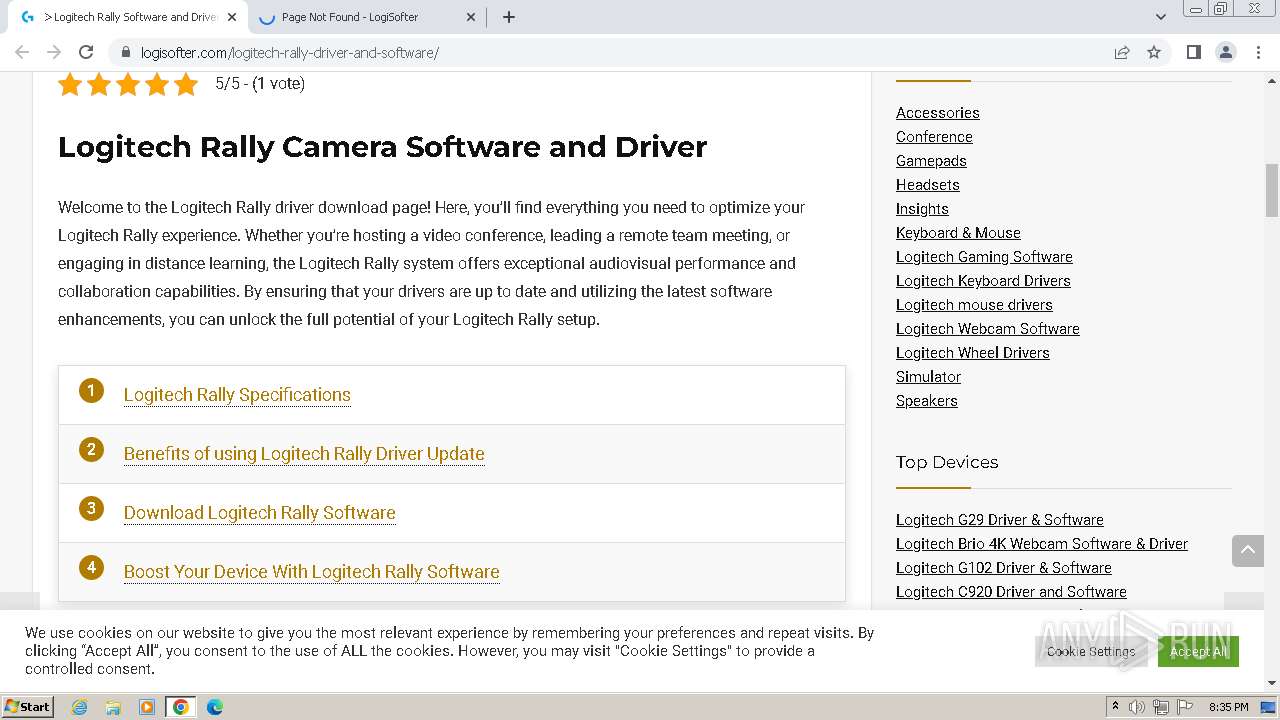Close the Logitech Rally Software tab

(x=232, y=17)
